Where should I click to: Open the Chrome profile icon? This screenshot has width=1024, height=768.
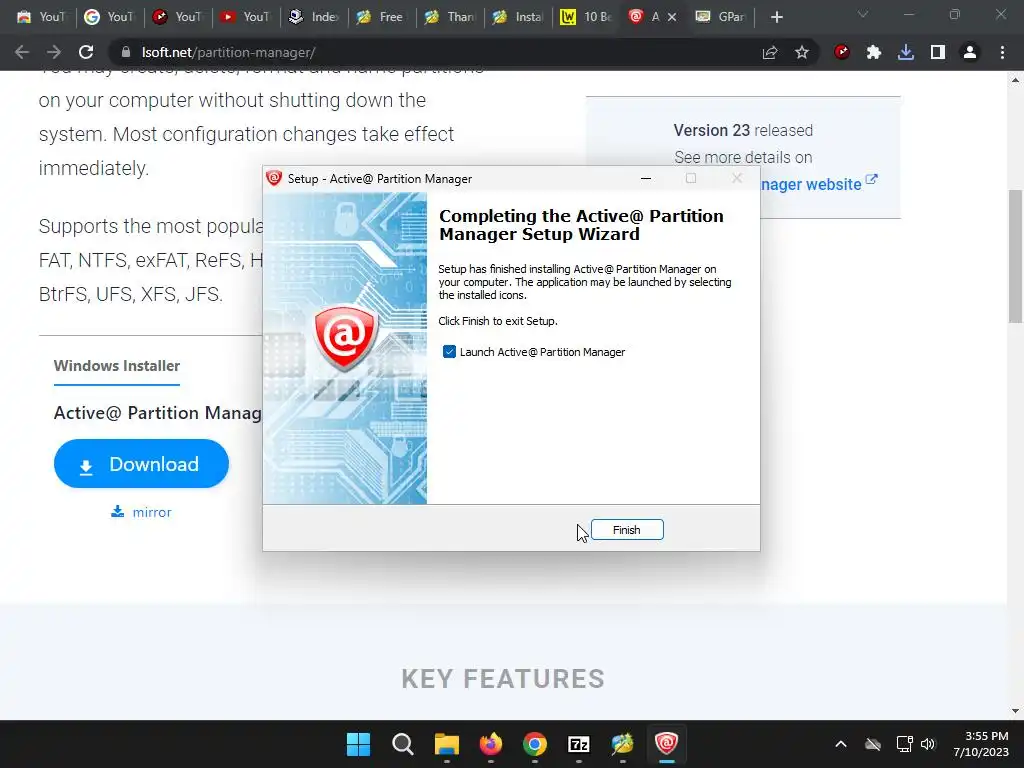click(970, 52)
